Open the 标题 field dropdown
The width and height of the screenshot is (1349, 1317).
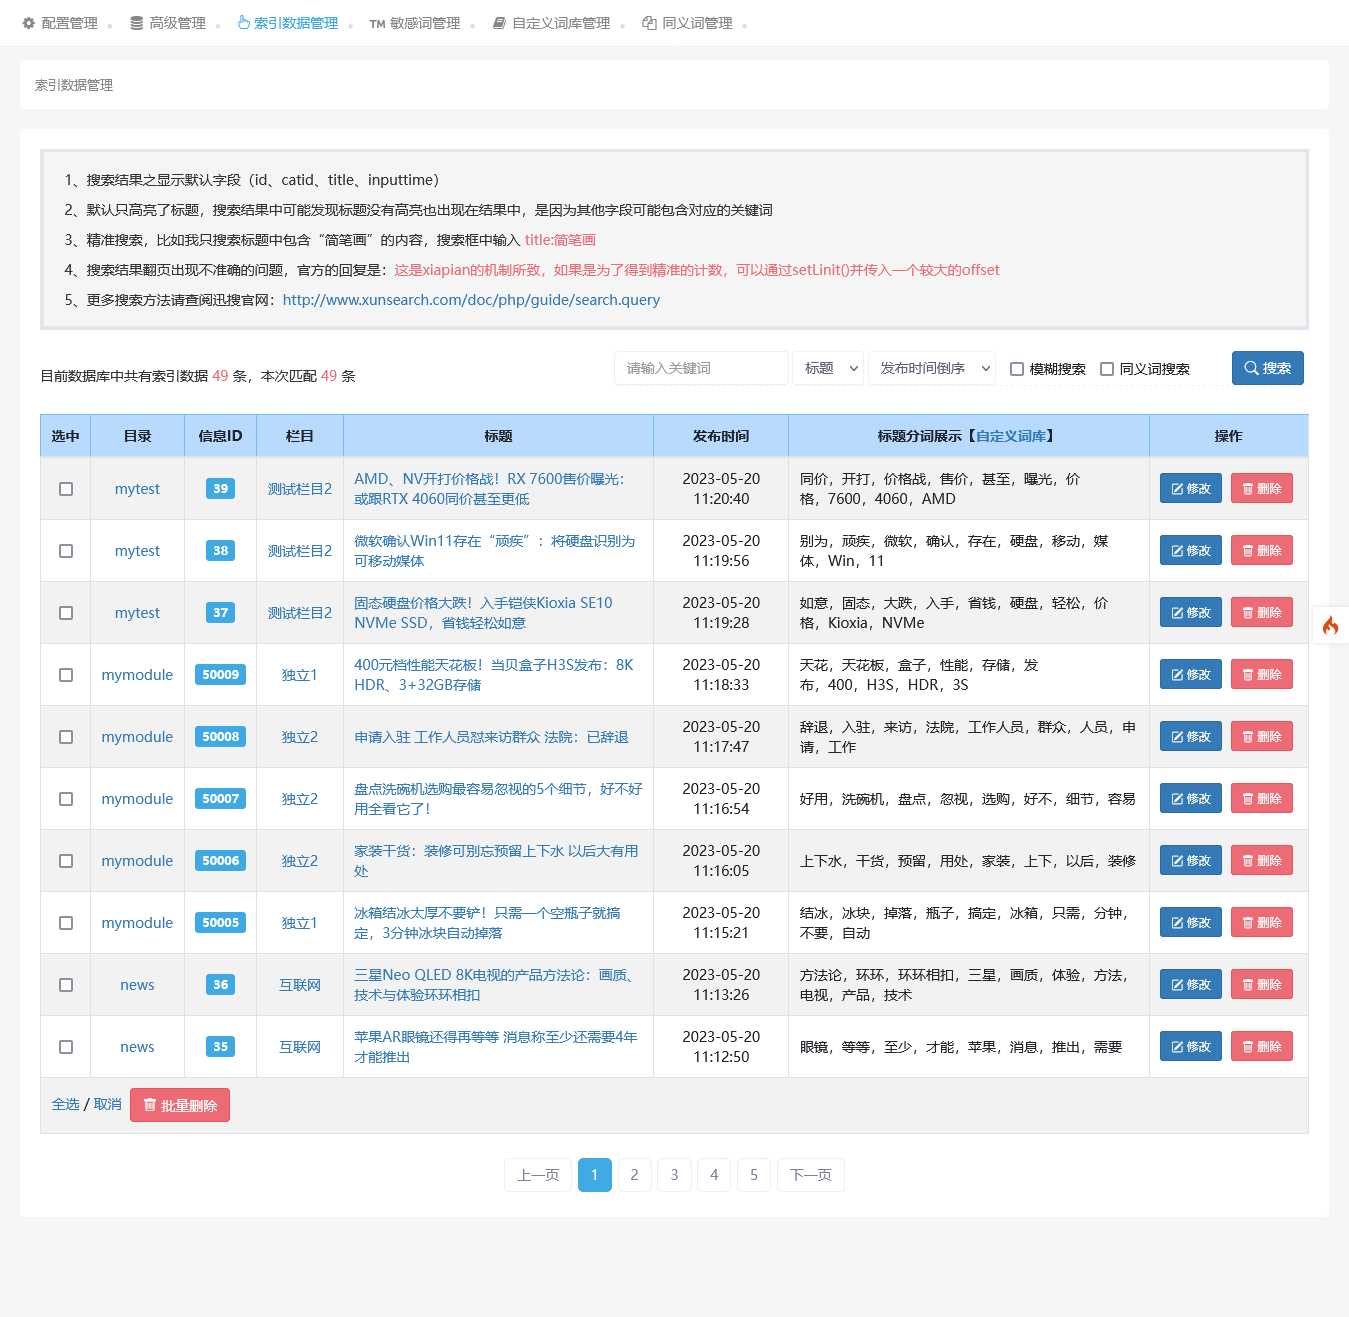(828, 368)
